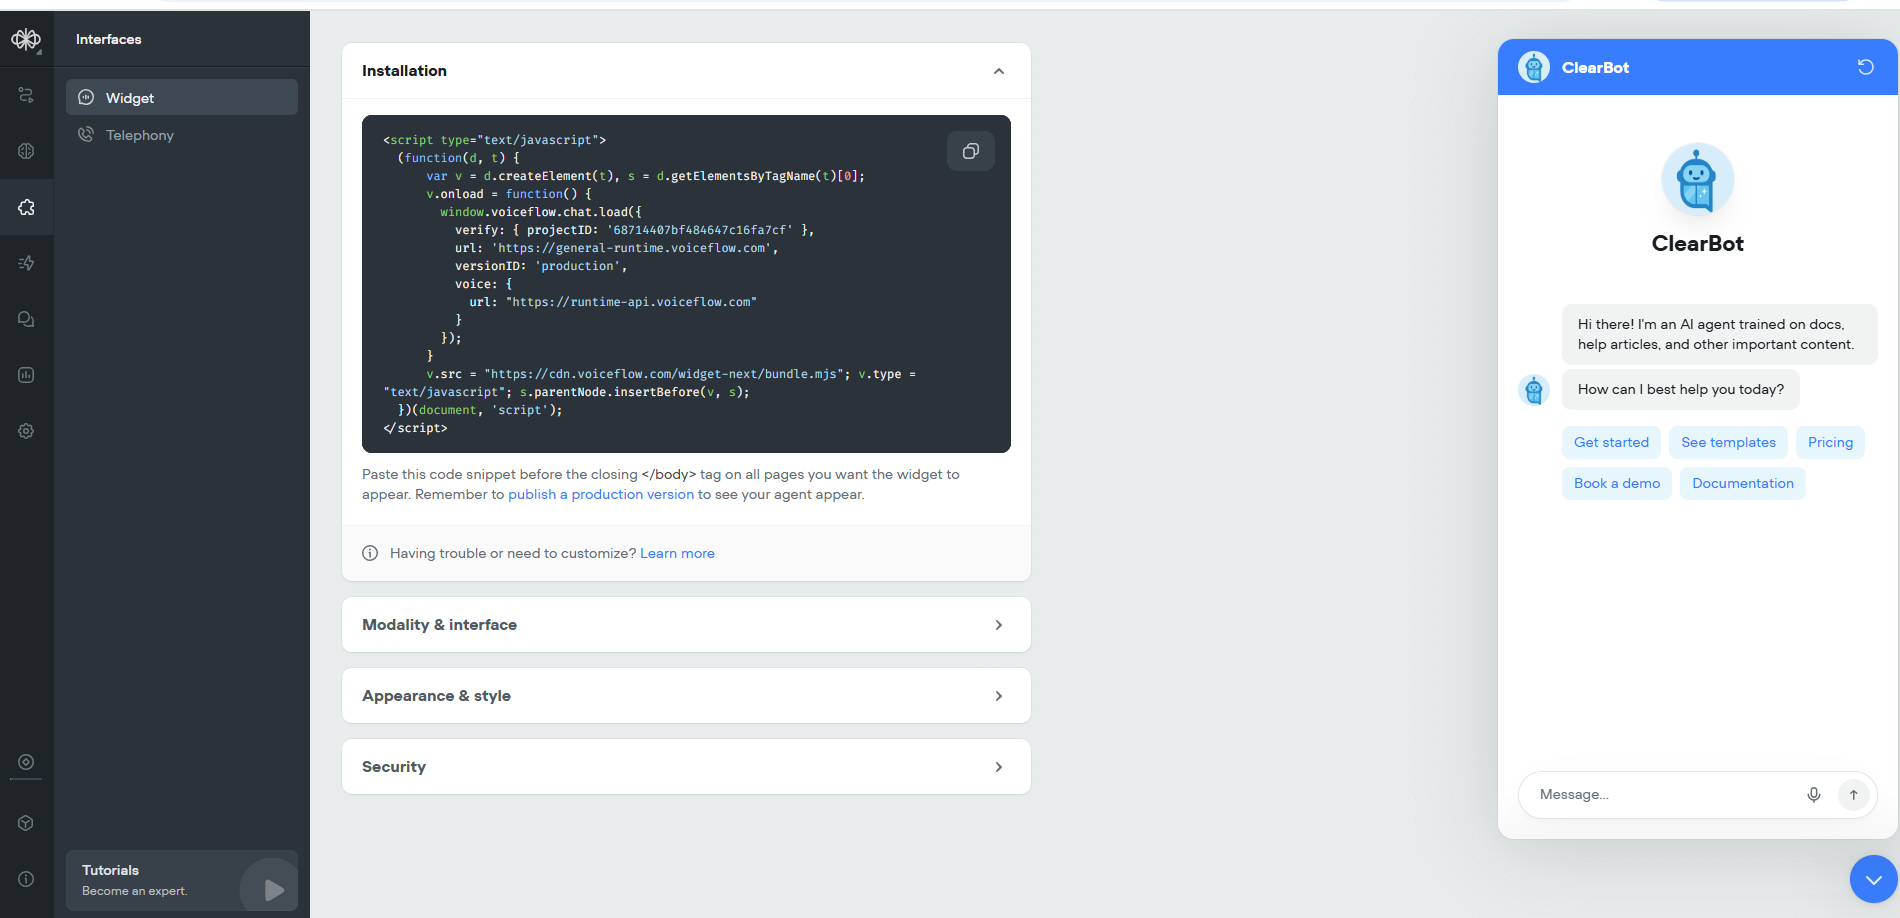Open publish a production version link

[601, 494]
